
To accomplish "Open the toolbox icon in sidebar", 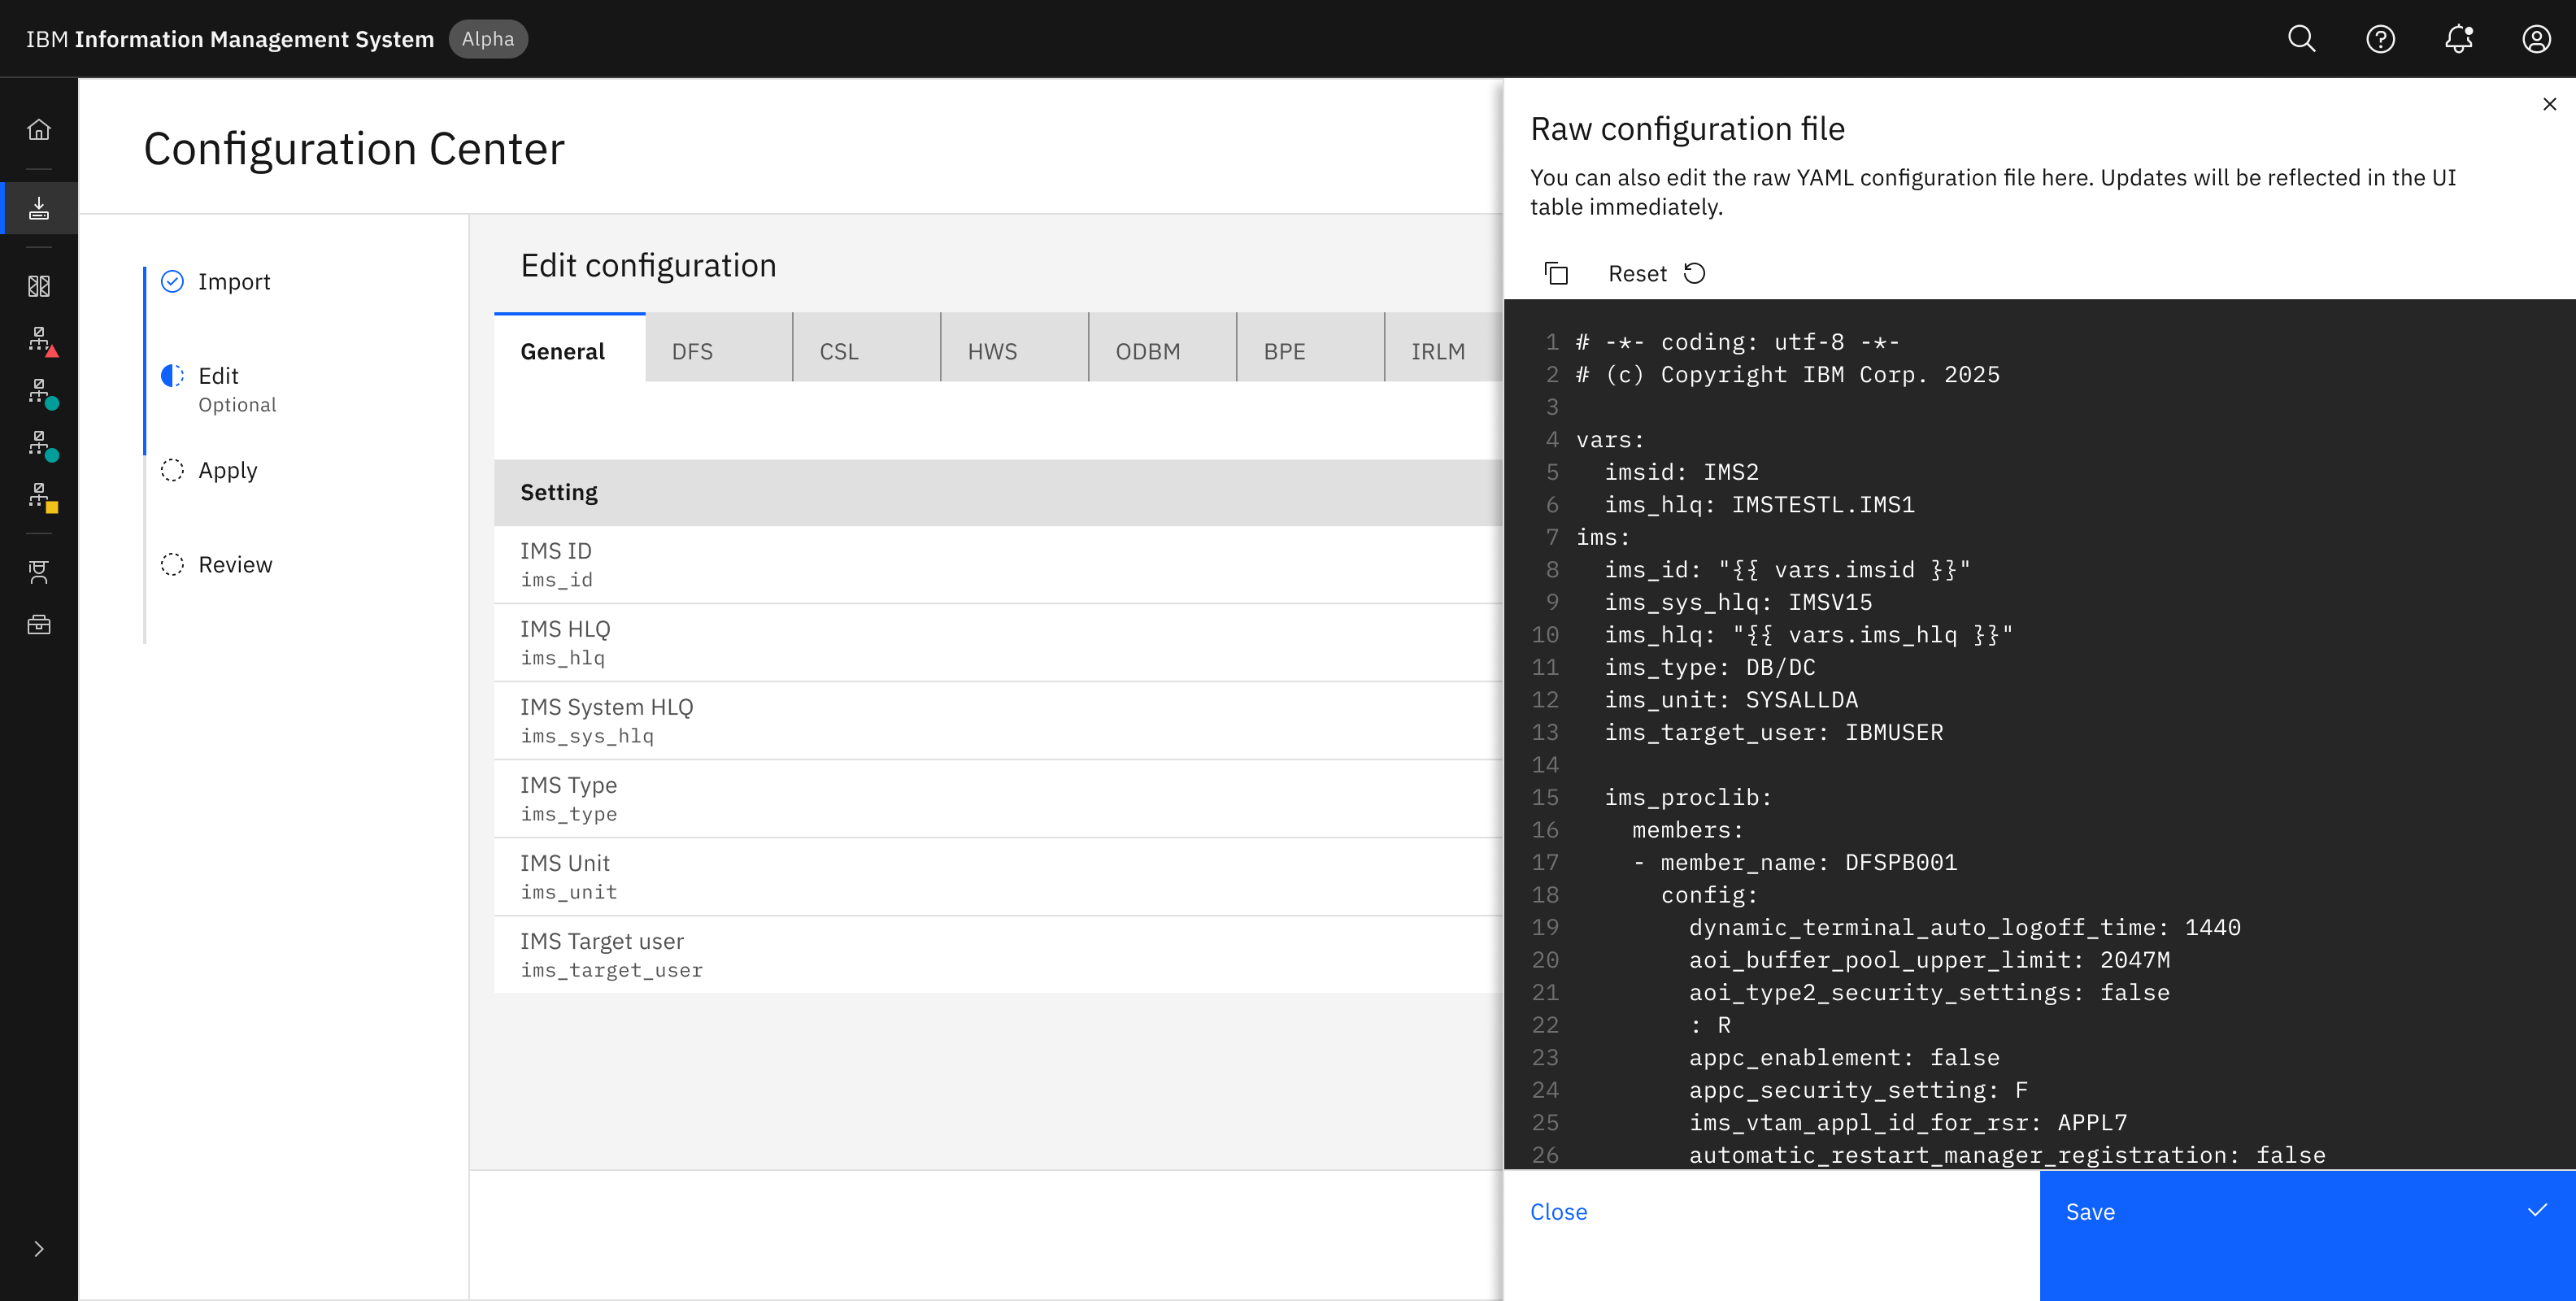I will [x=39, y=625].
